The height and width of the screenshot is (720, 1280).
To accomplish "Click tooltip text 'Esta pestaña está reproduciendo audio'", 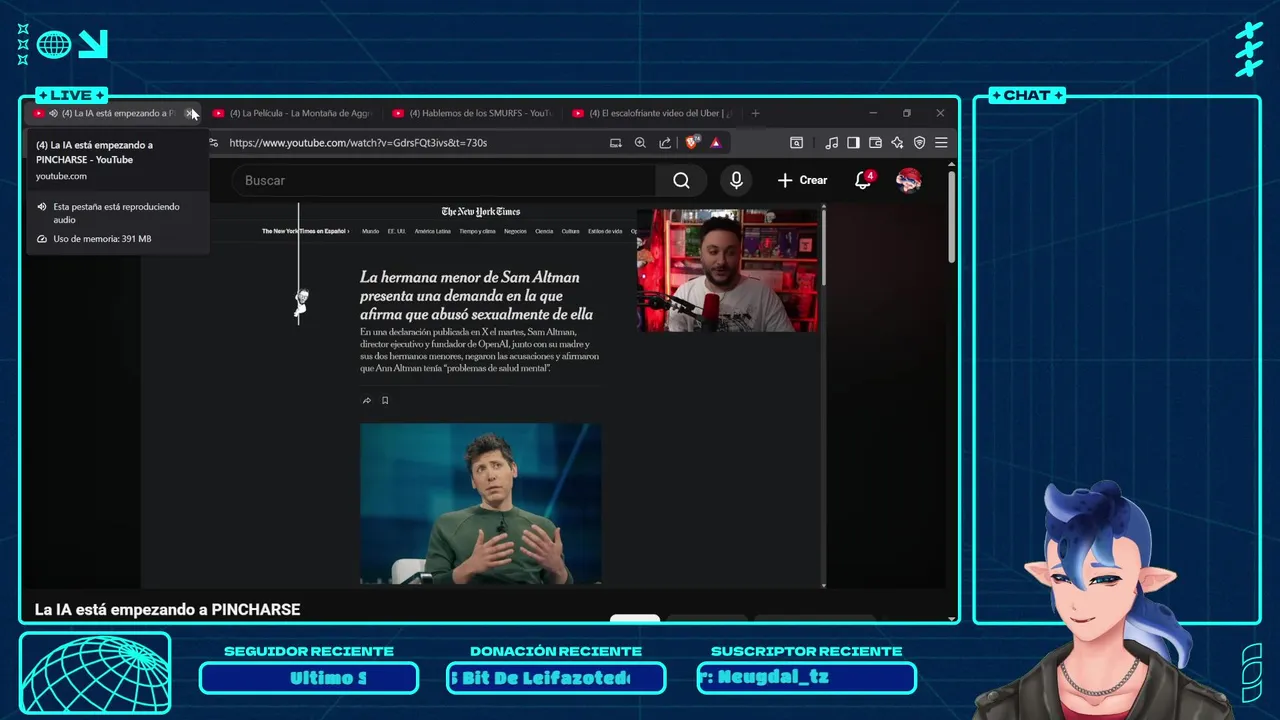I will [x=116, y=213].
